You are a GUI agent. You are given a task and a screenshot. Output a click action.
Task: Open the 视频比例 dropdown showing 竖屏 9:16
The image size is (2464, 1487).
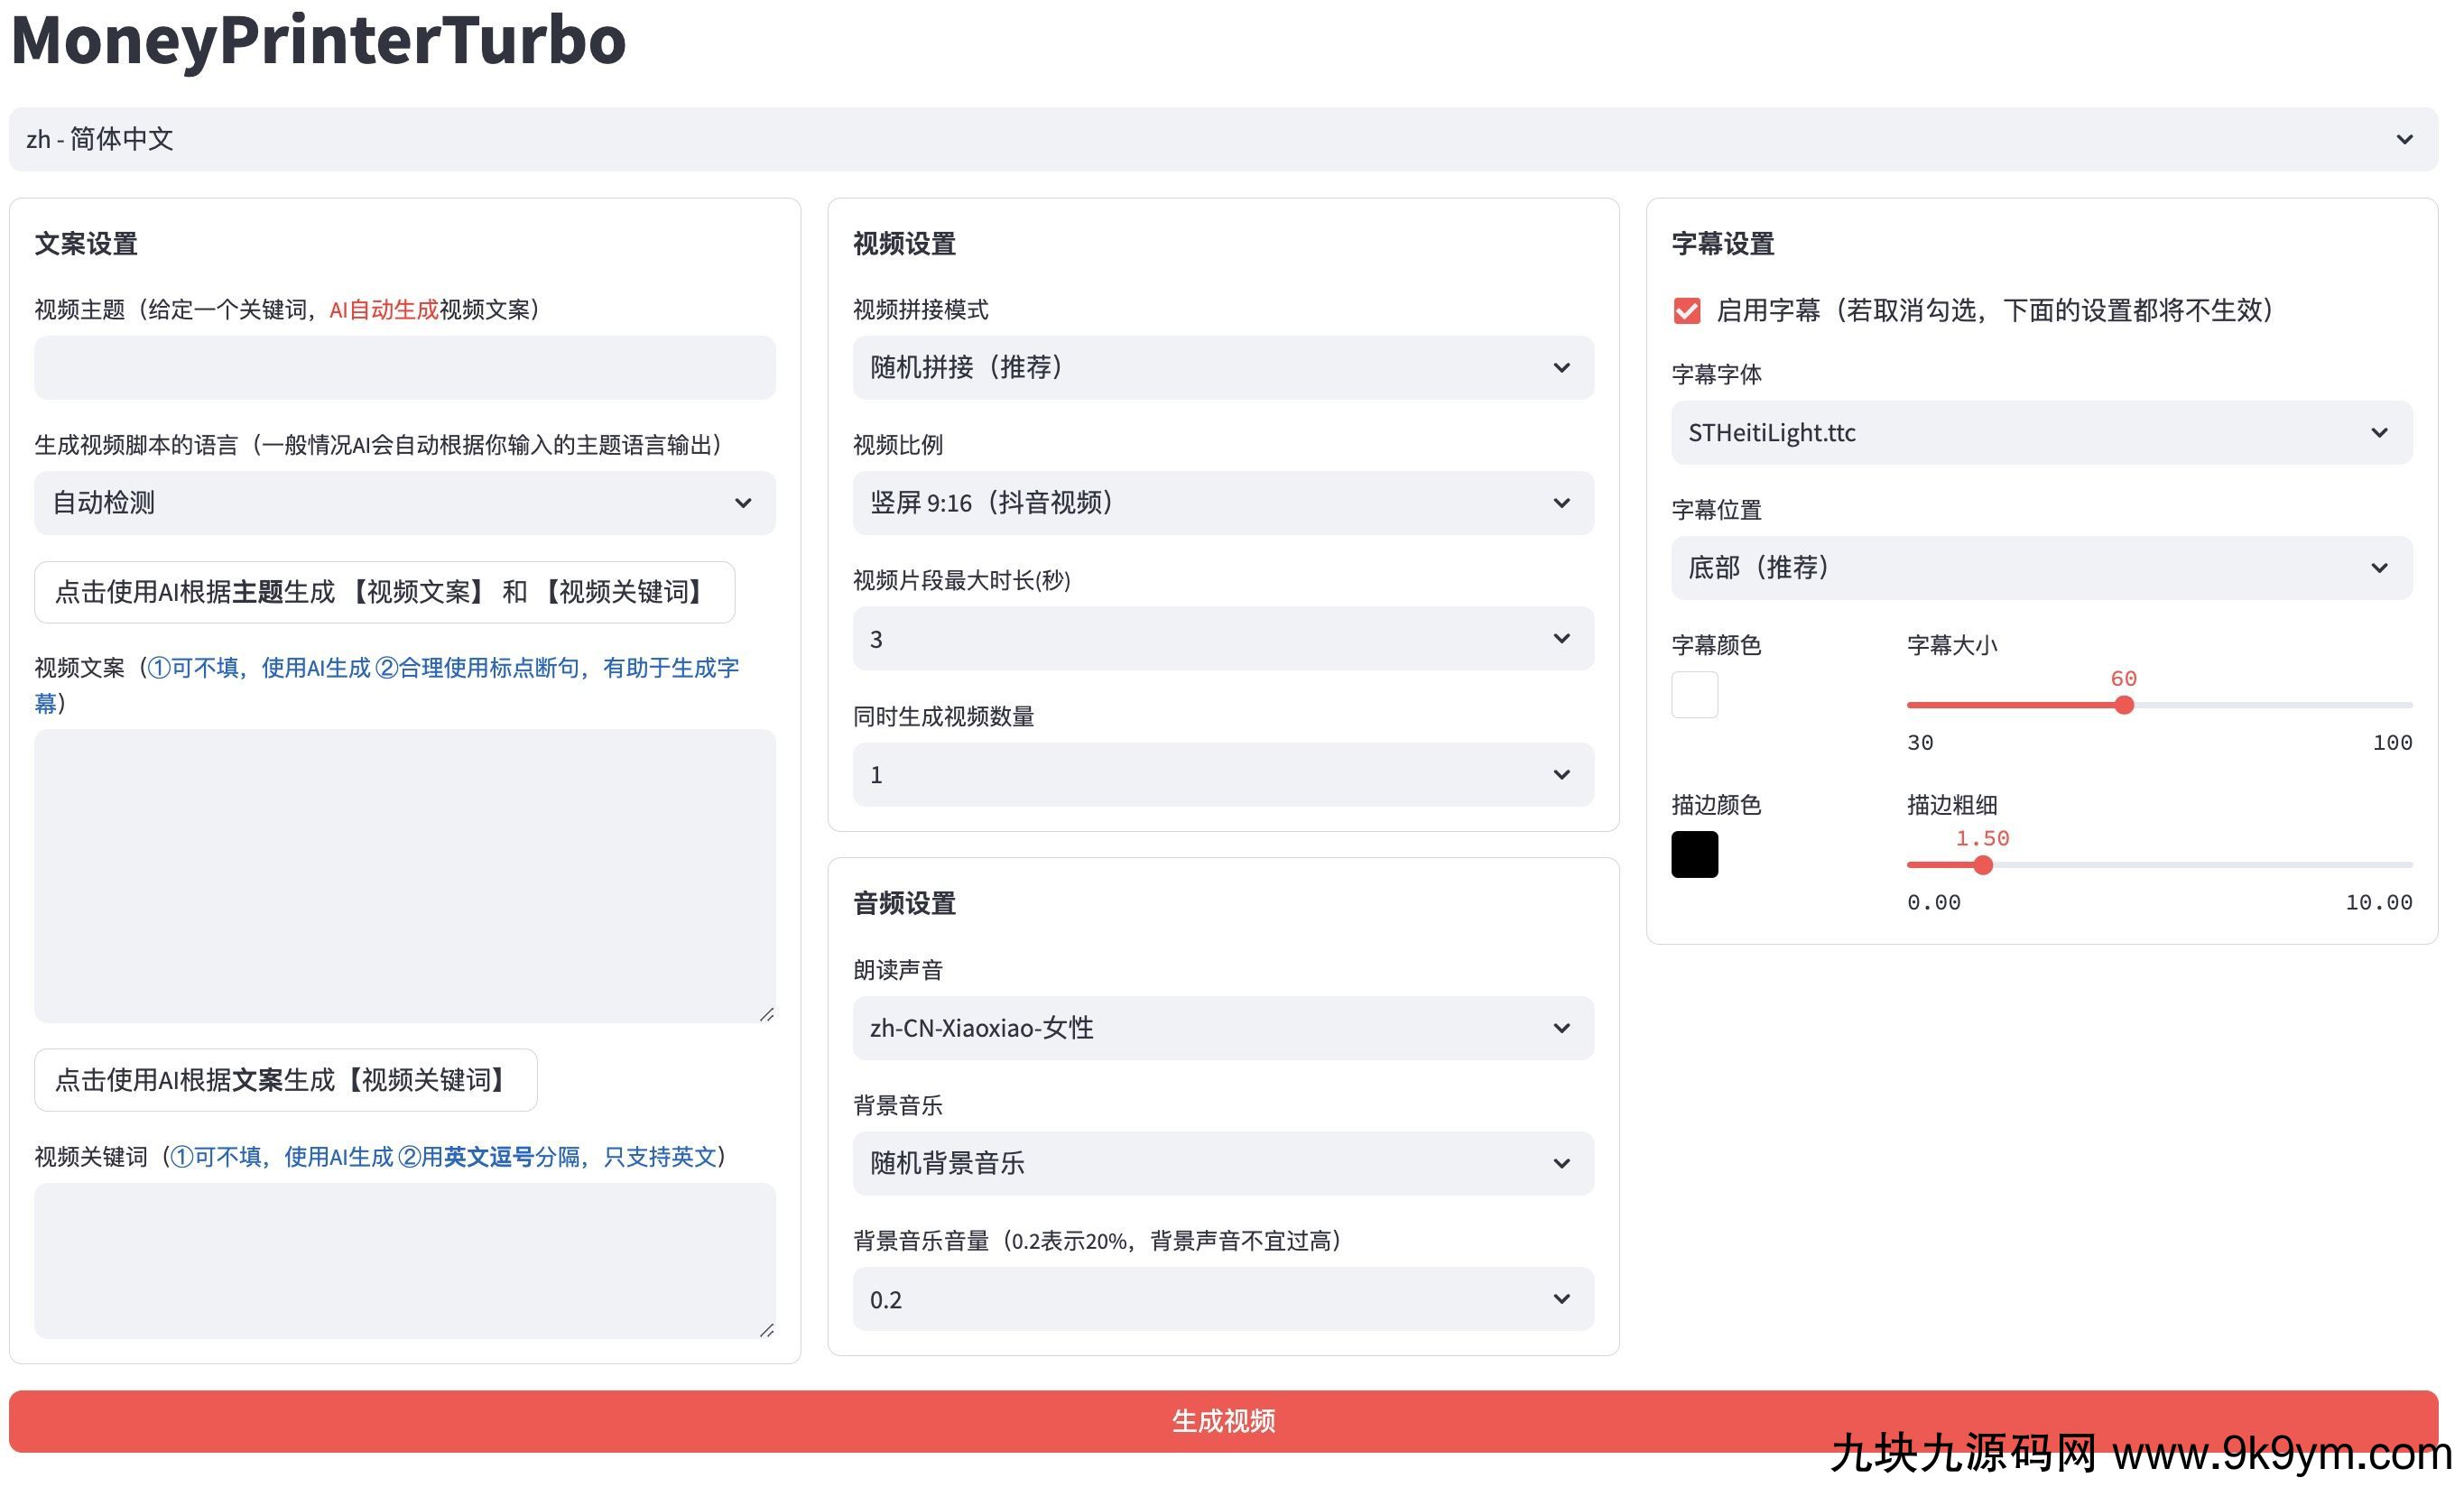[1222, 503]
